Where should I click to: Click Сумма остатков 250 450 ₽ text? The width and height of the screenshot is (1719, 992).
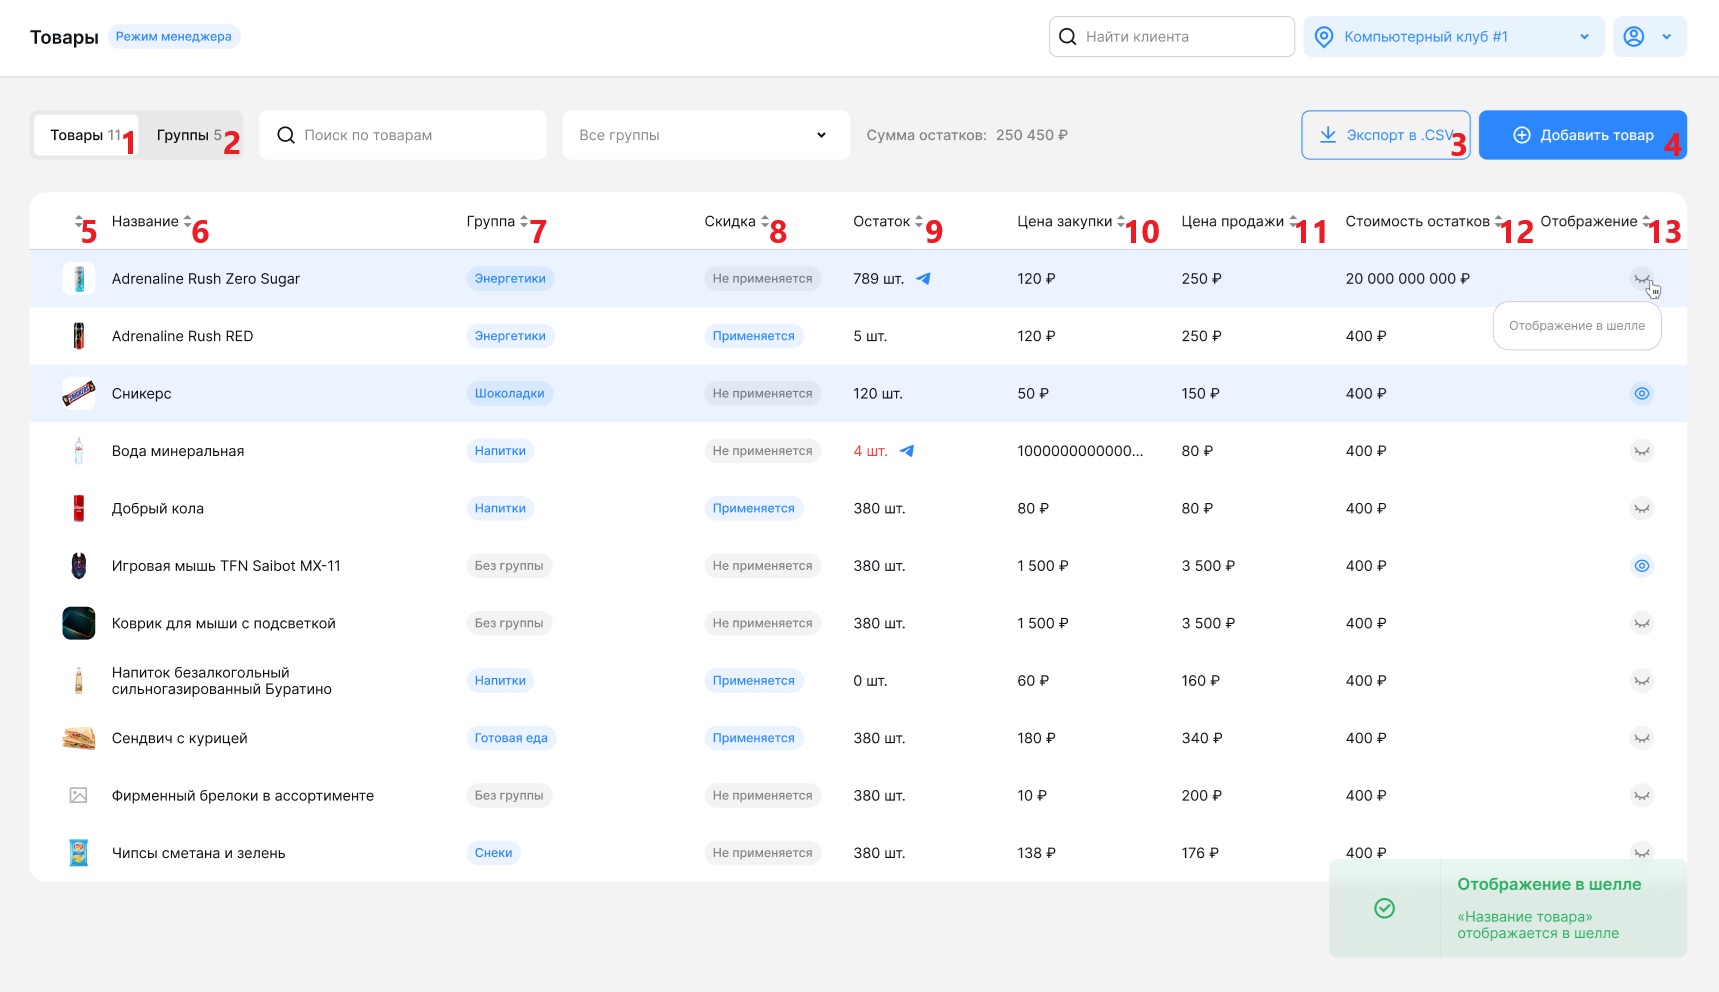click(967, 135)
